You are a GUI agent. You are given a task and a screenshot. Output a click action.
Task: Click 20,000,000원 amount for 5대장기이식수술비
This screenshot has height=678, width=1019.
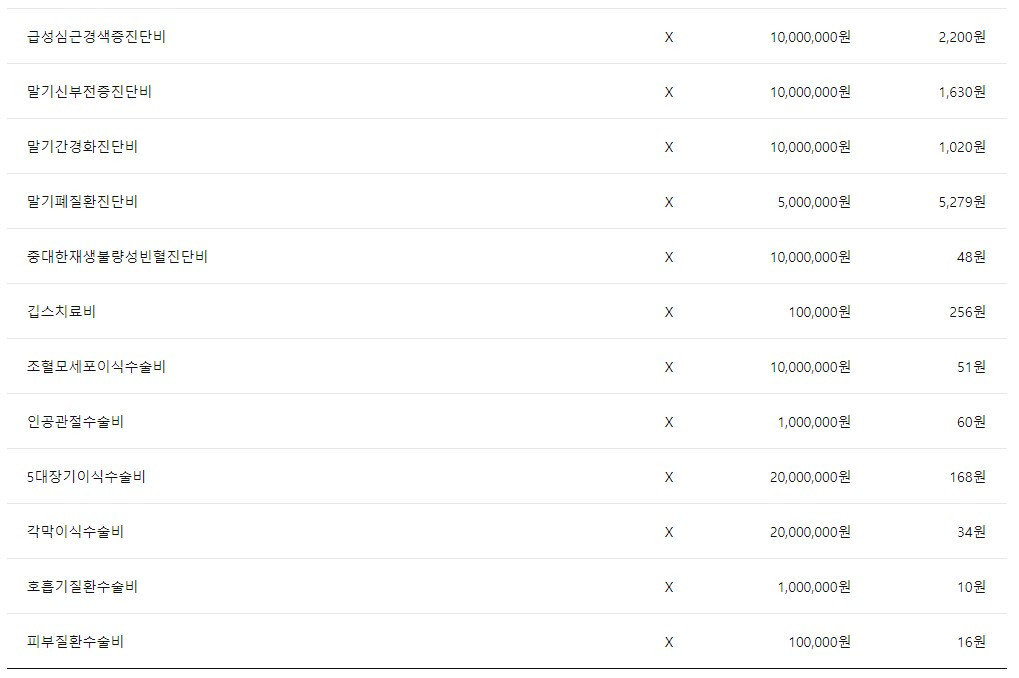(810, 477)
